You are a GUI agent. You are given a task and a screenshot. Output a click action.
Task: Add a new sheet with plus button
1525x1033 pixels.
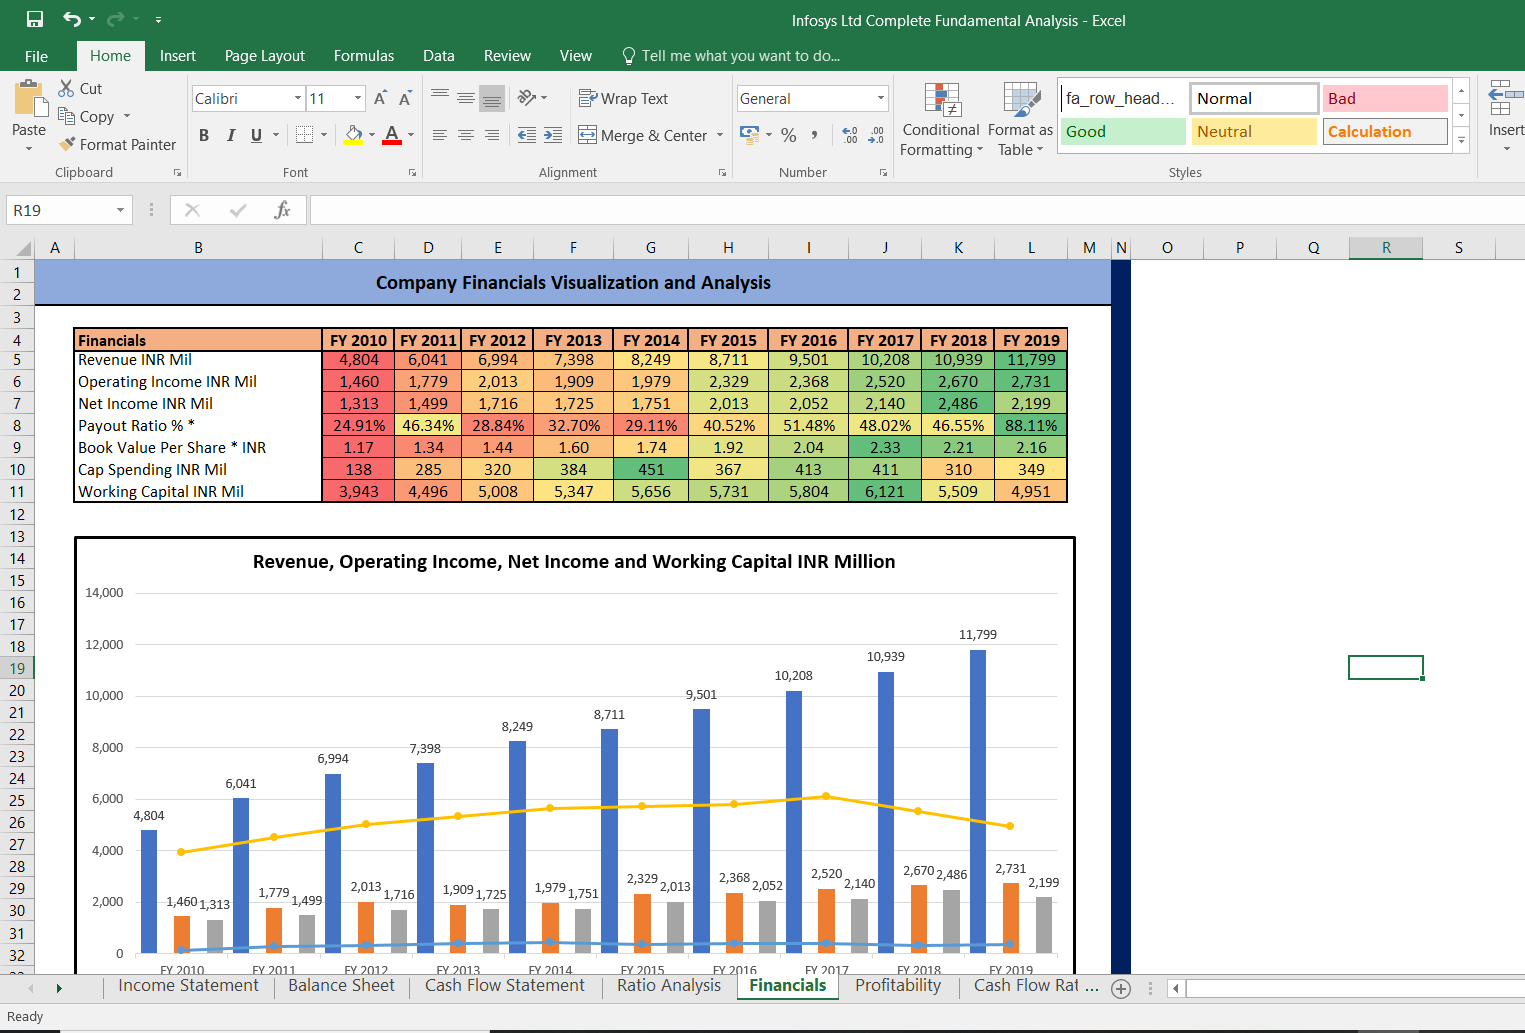point(1121,988)
